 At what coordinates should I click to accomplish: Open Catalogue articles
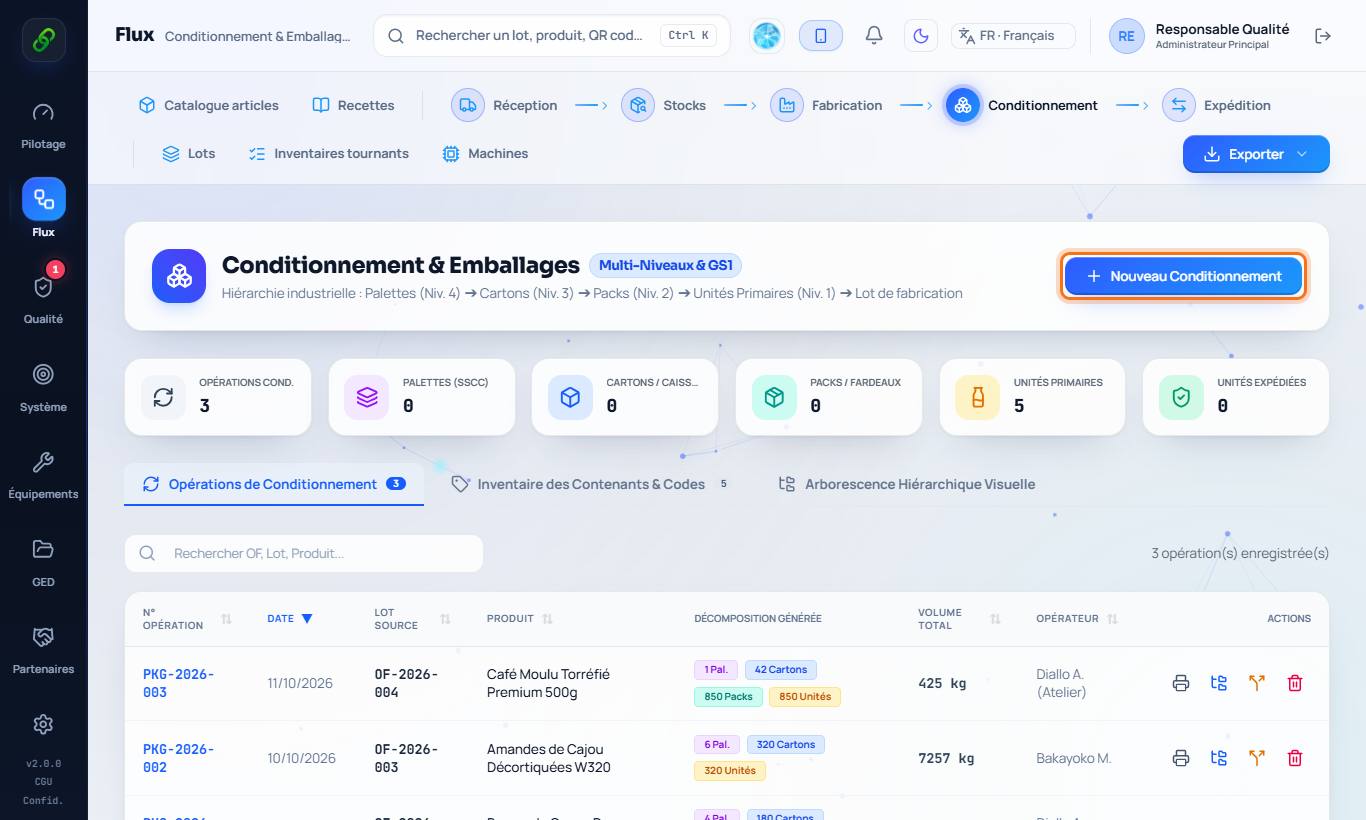tap(209, 105)
